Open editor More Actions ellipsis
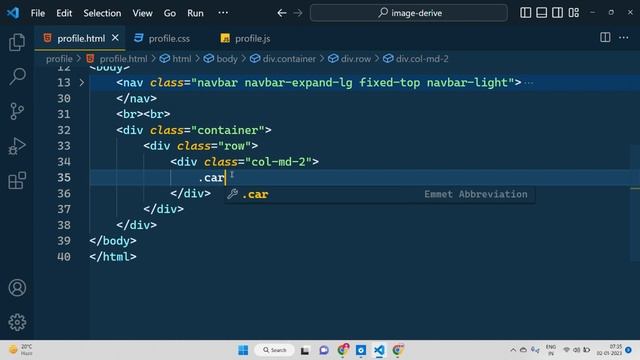 624,38
